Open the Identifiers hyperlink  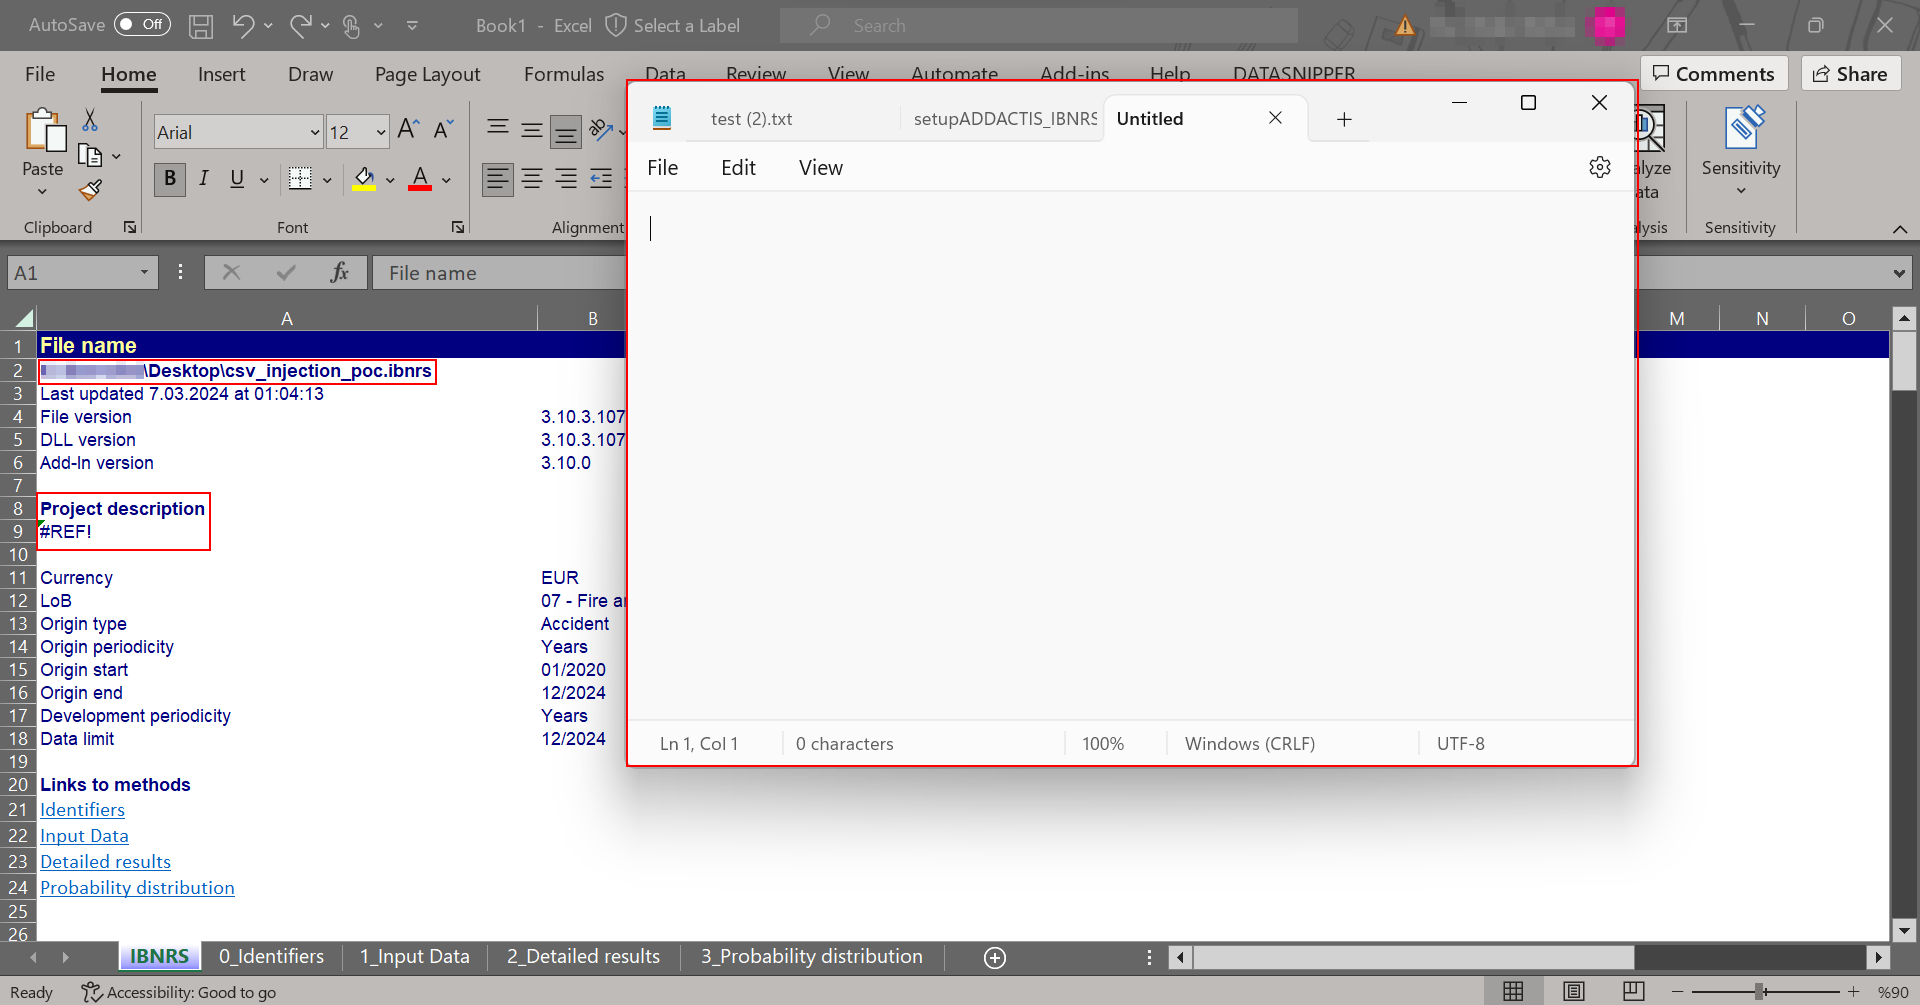(82, 810)
